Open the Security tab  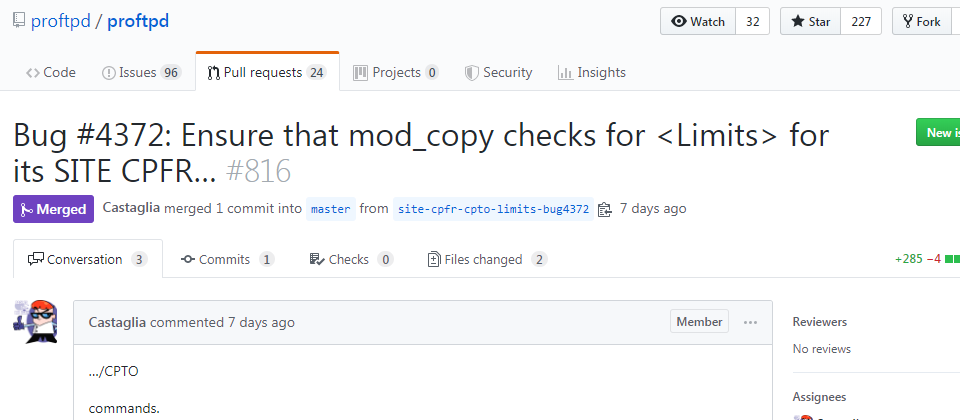point(498,72)
